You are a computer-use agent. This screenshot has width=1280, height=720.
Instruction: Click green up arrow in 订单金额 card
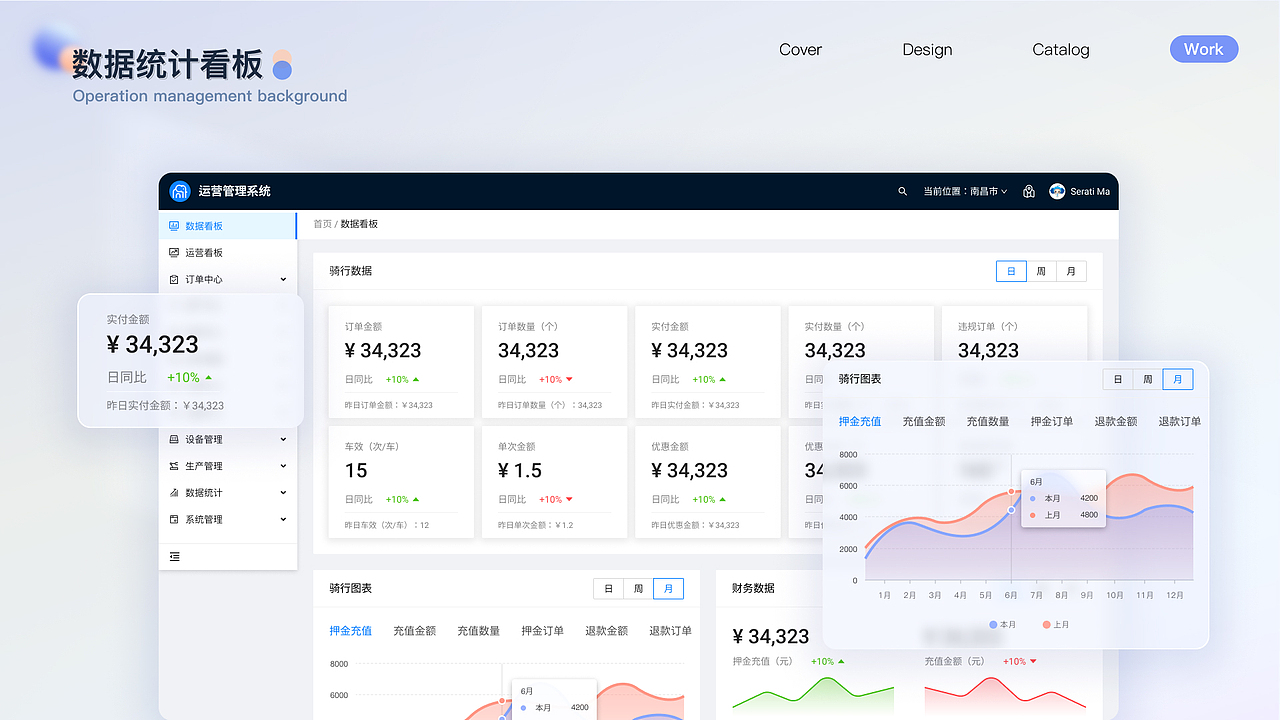[416, 380]
